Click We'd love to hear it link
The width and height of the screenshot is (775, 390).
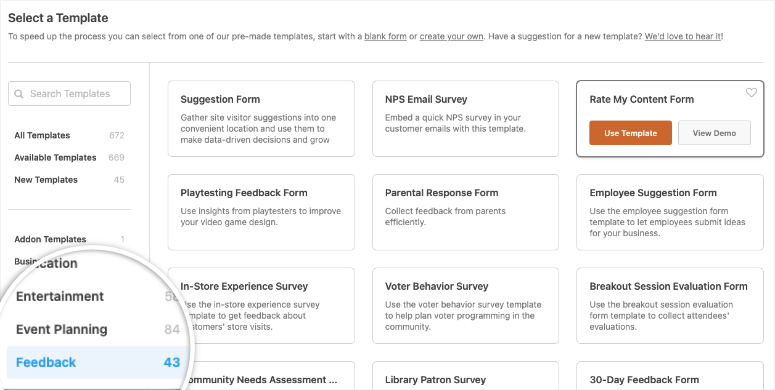(683, 37)
